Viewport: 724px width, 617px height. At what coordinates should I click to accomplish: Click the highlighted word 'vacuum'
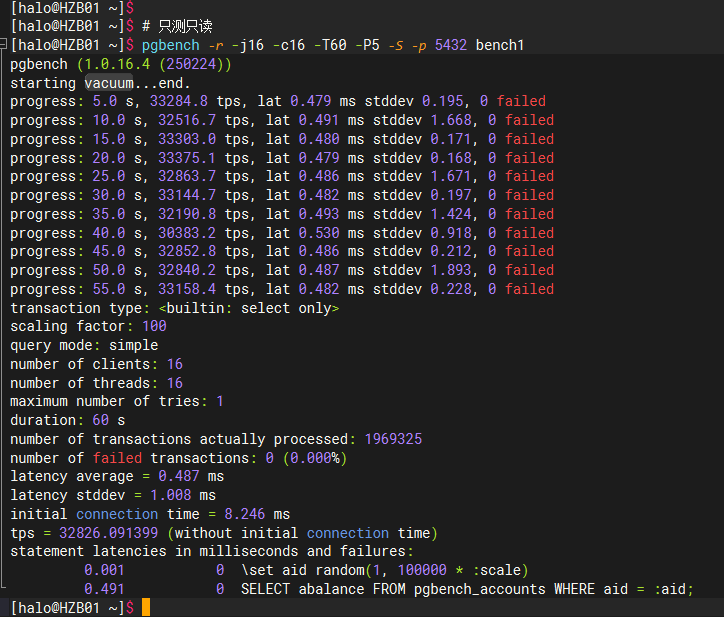(x=109, y=83)
